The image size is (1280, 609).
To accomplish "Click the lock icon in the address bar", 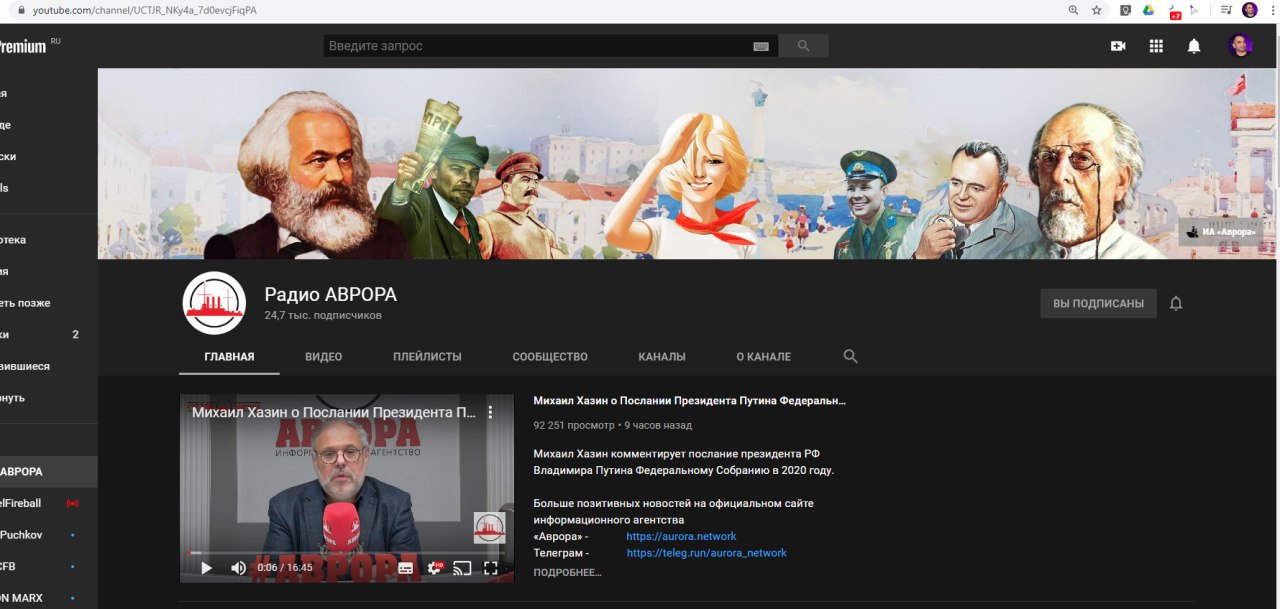I will point(20,10).
